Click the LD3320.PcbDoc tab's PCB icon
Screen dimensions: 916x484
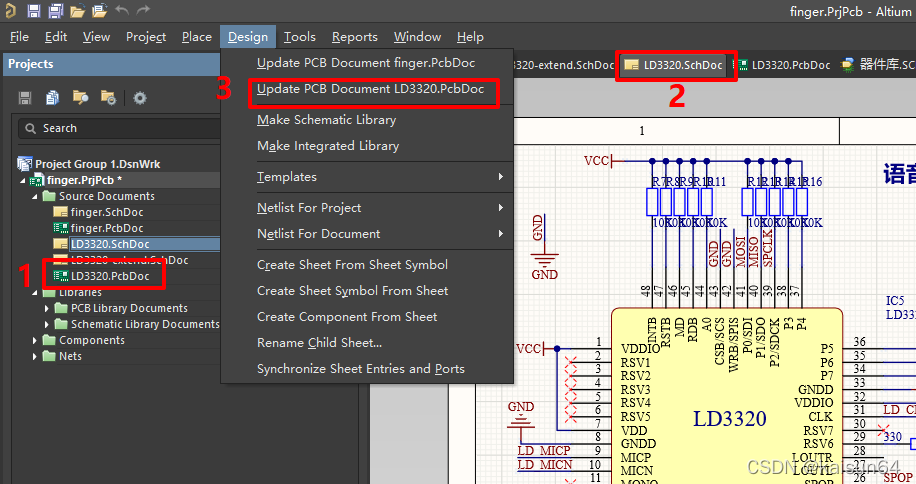point(742,65)
